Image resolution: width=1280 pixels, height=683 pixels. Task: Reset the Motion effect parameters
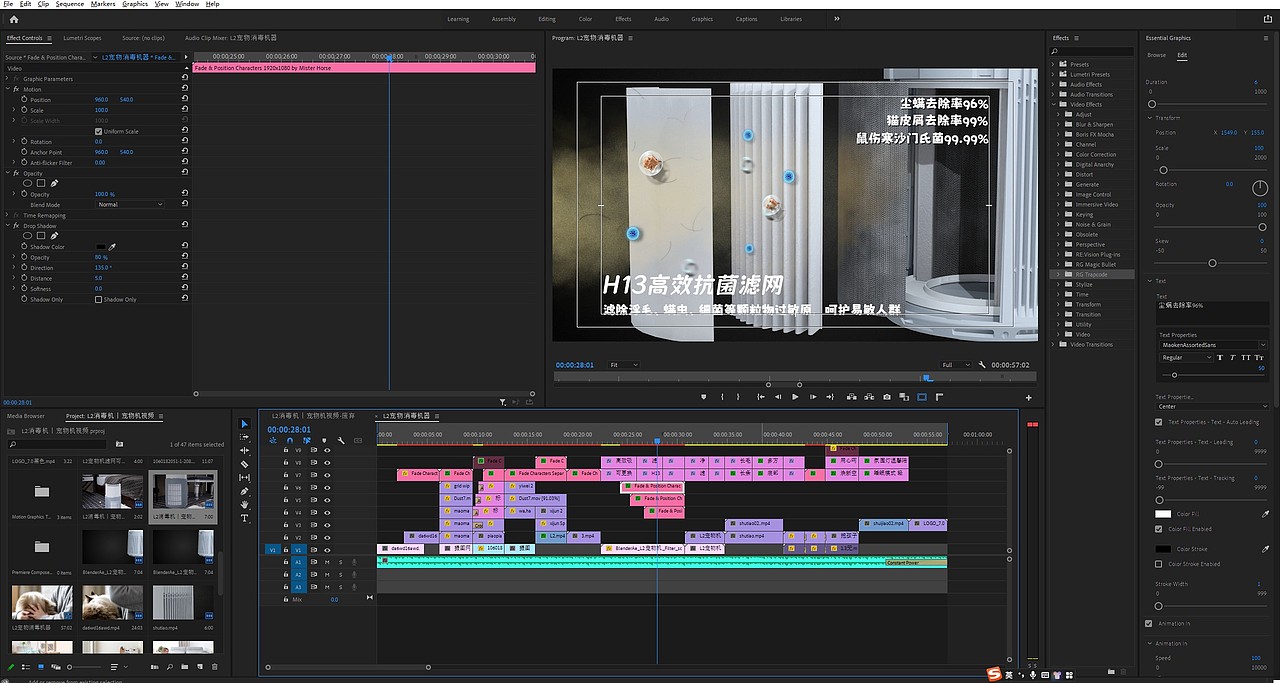coord(185,89)
